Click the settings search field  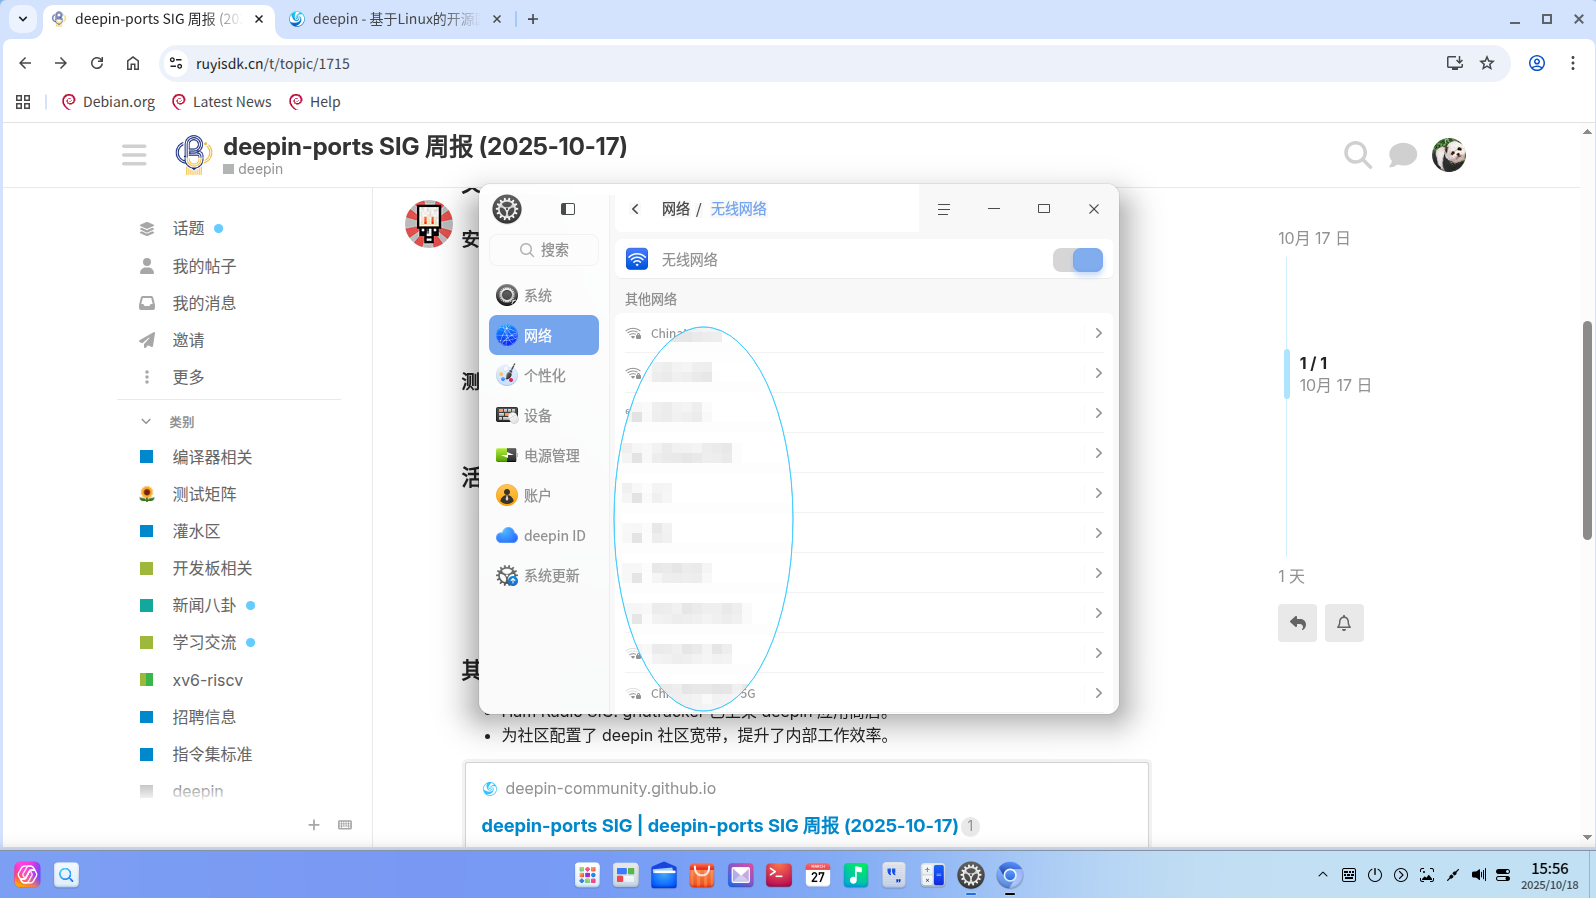(x=545, y=250)
